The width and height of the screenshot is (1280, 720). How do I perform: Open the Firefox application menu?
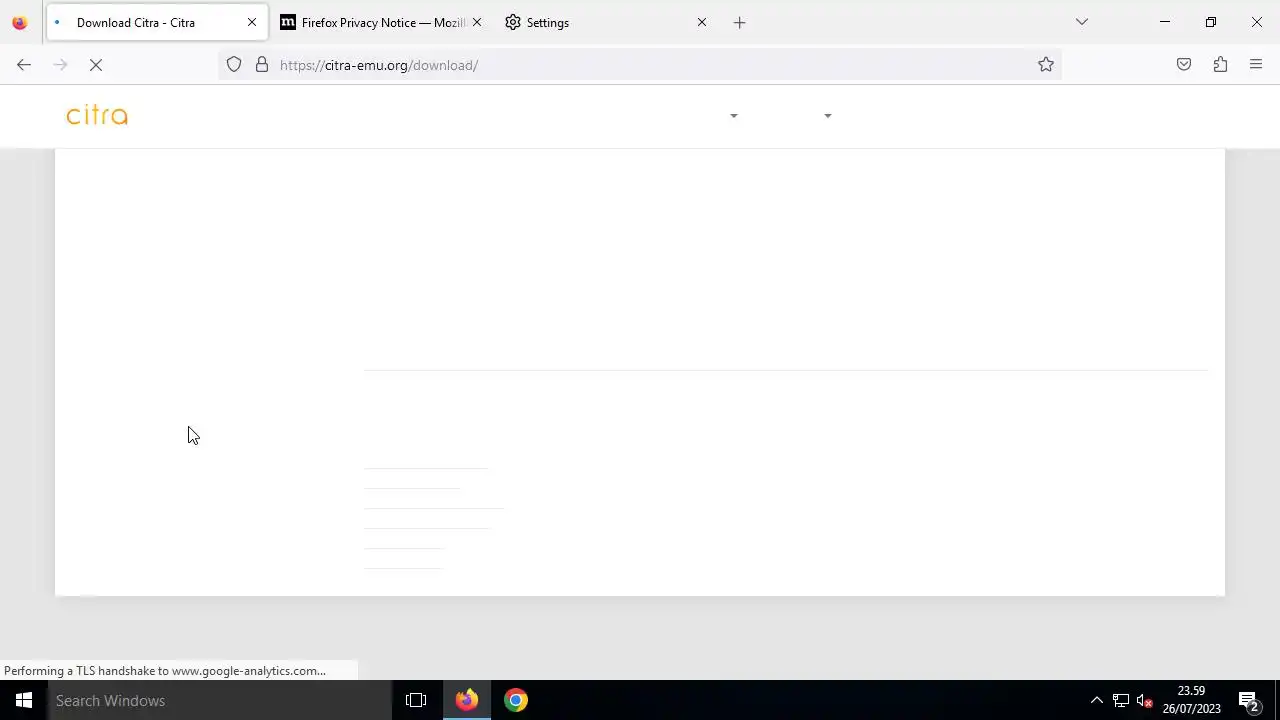point(1256,65)
